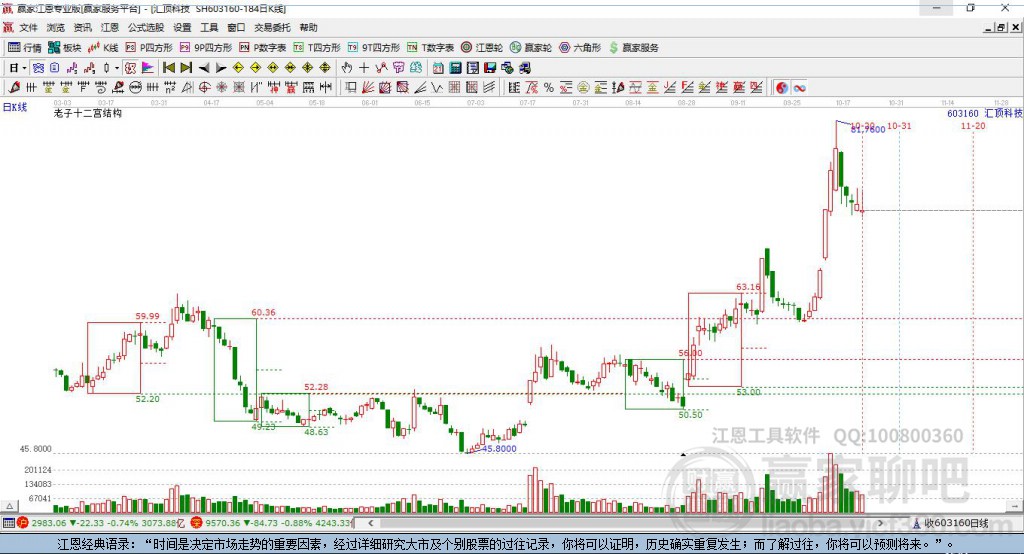This screenshot has height=554, width=1024.
Task: Jump to last bar with the green skip-forward icon
Action: (x=186, y=68)
